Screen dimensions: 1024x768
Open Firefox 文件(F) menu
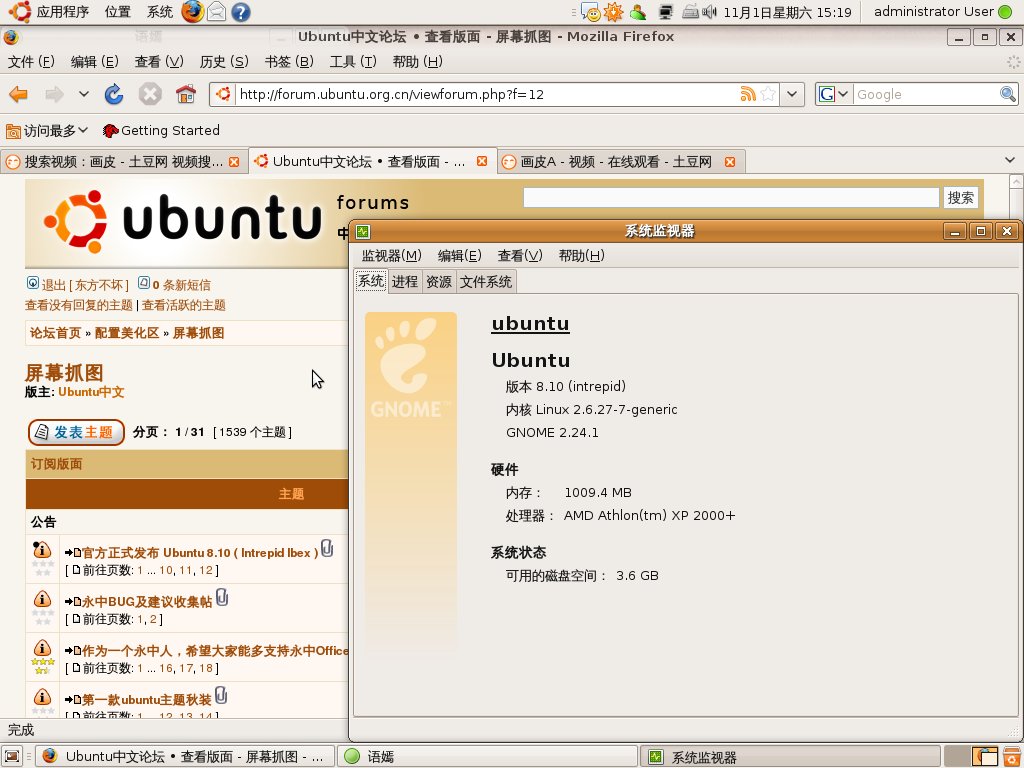coord(31,62)
